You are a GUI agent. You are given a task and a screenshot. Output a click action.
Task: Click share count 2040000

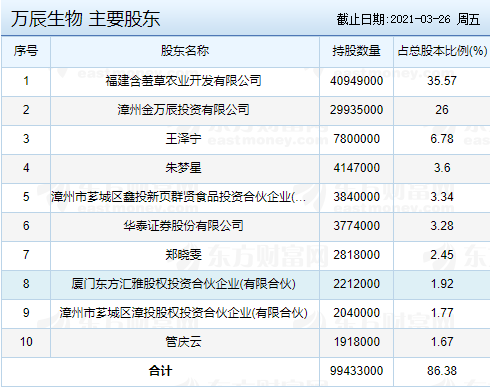[356, 313]
